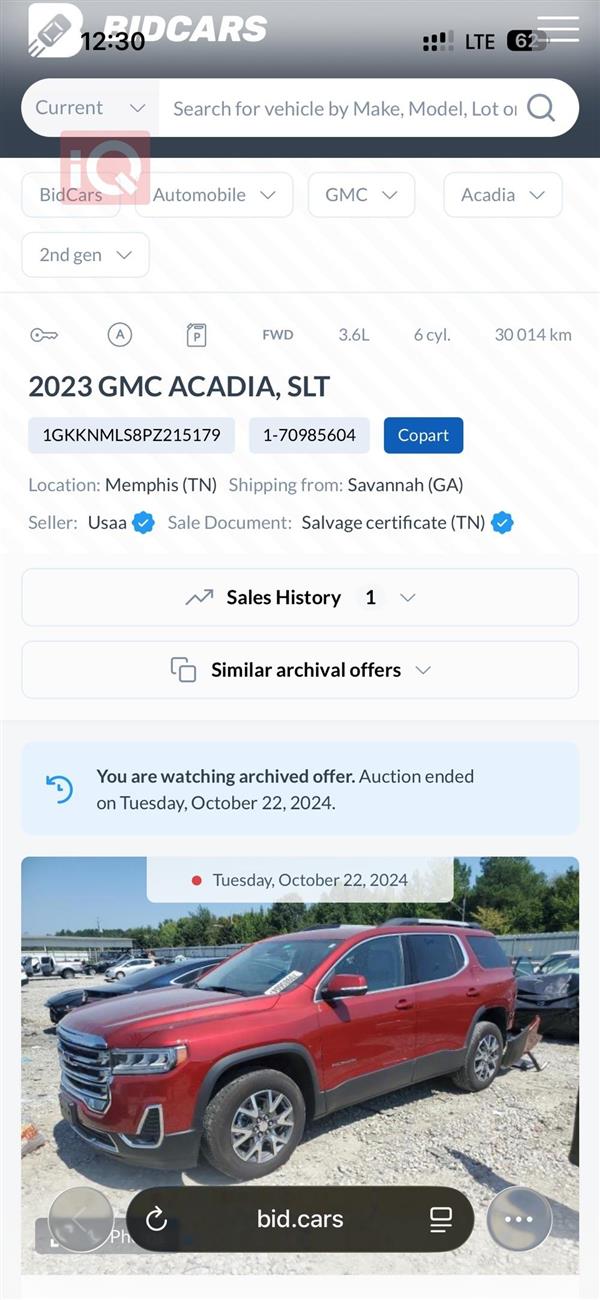Viewport: 600px width, 1300px height.
Task: Open the 2nd gen generation dropdown
Action: point(85,255)
